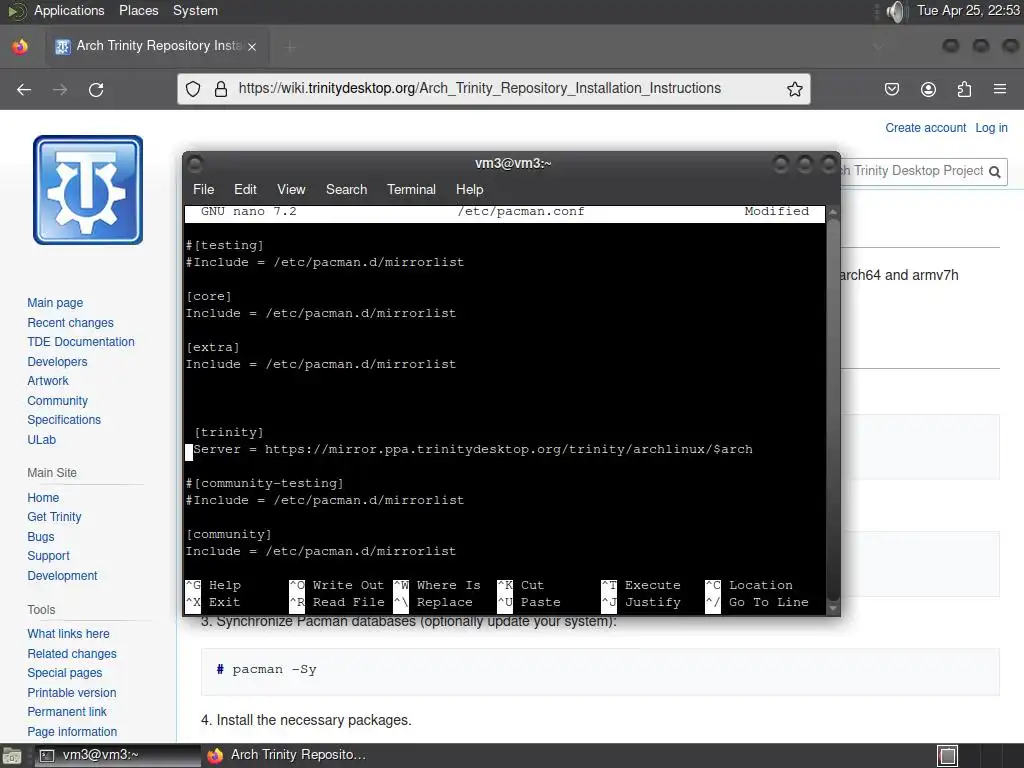Switch to Arch Trinity Reposito taskbar button

(x=287, y=755)
